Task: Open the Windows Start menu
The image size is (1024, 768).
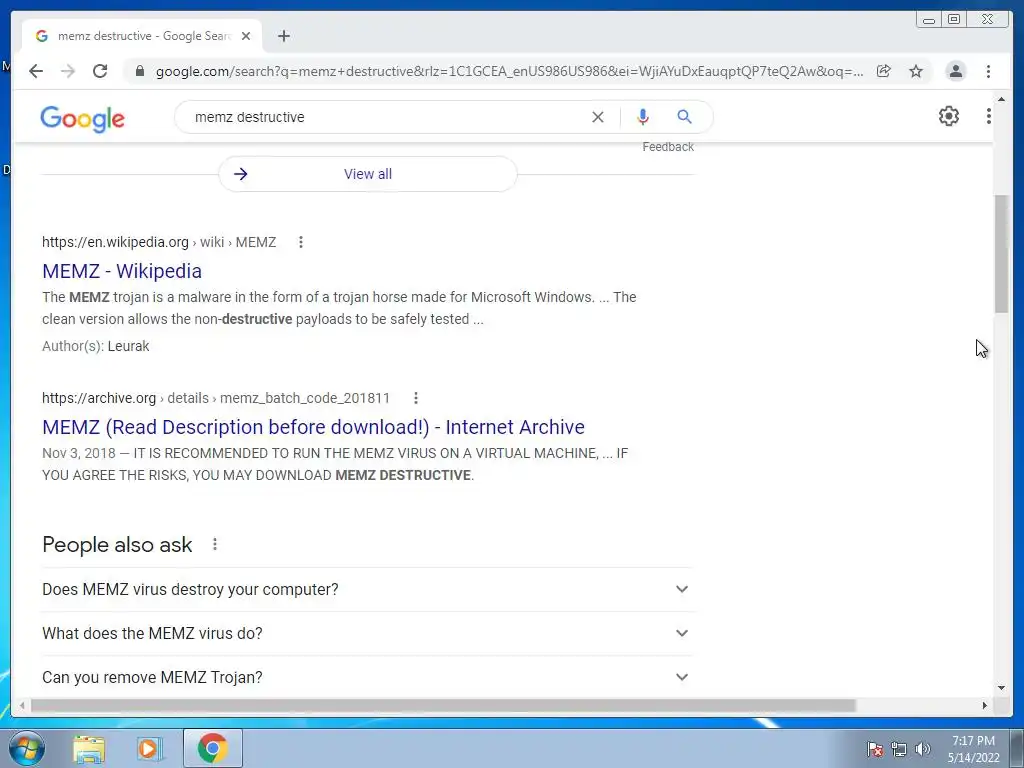Action: coord(26,748)
